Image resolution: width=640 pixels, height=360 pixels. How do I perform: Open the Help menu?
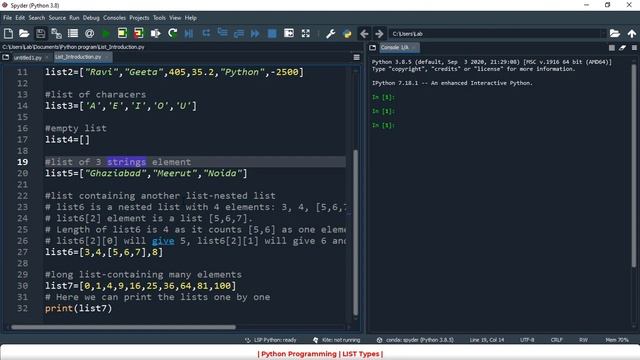[x=191, y=18]
